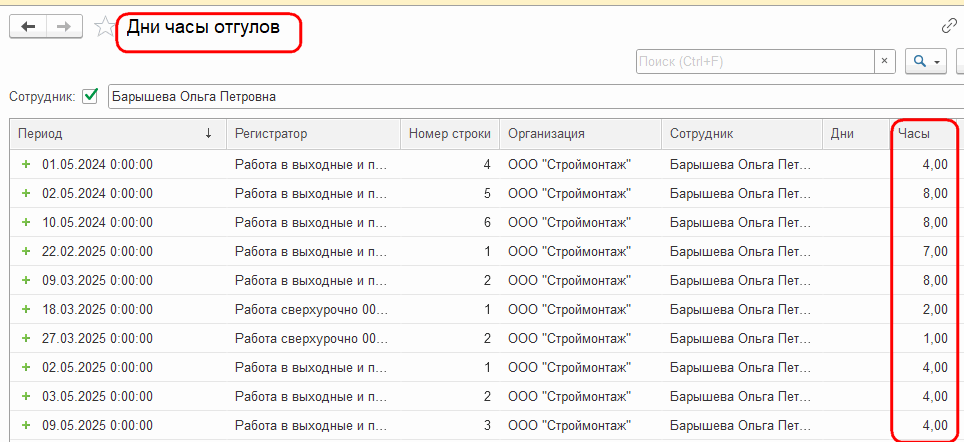The width and height of the screenshot is (964, 442).
Task: Sort by the Часы column header
Action: point(922,134)
